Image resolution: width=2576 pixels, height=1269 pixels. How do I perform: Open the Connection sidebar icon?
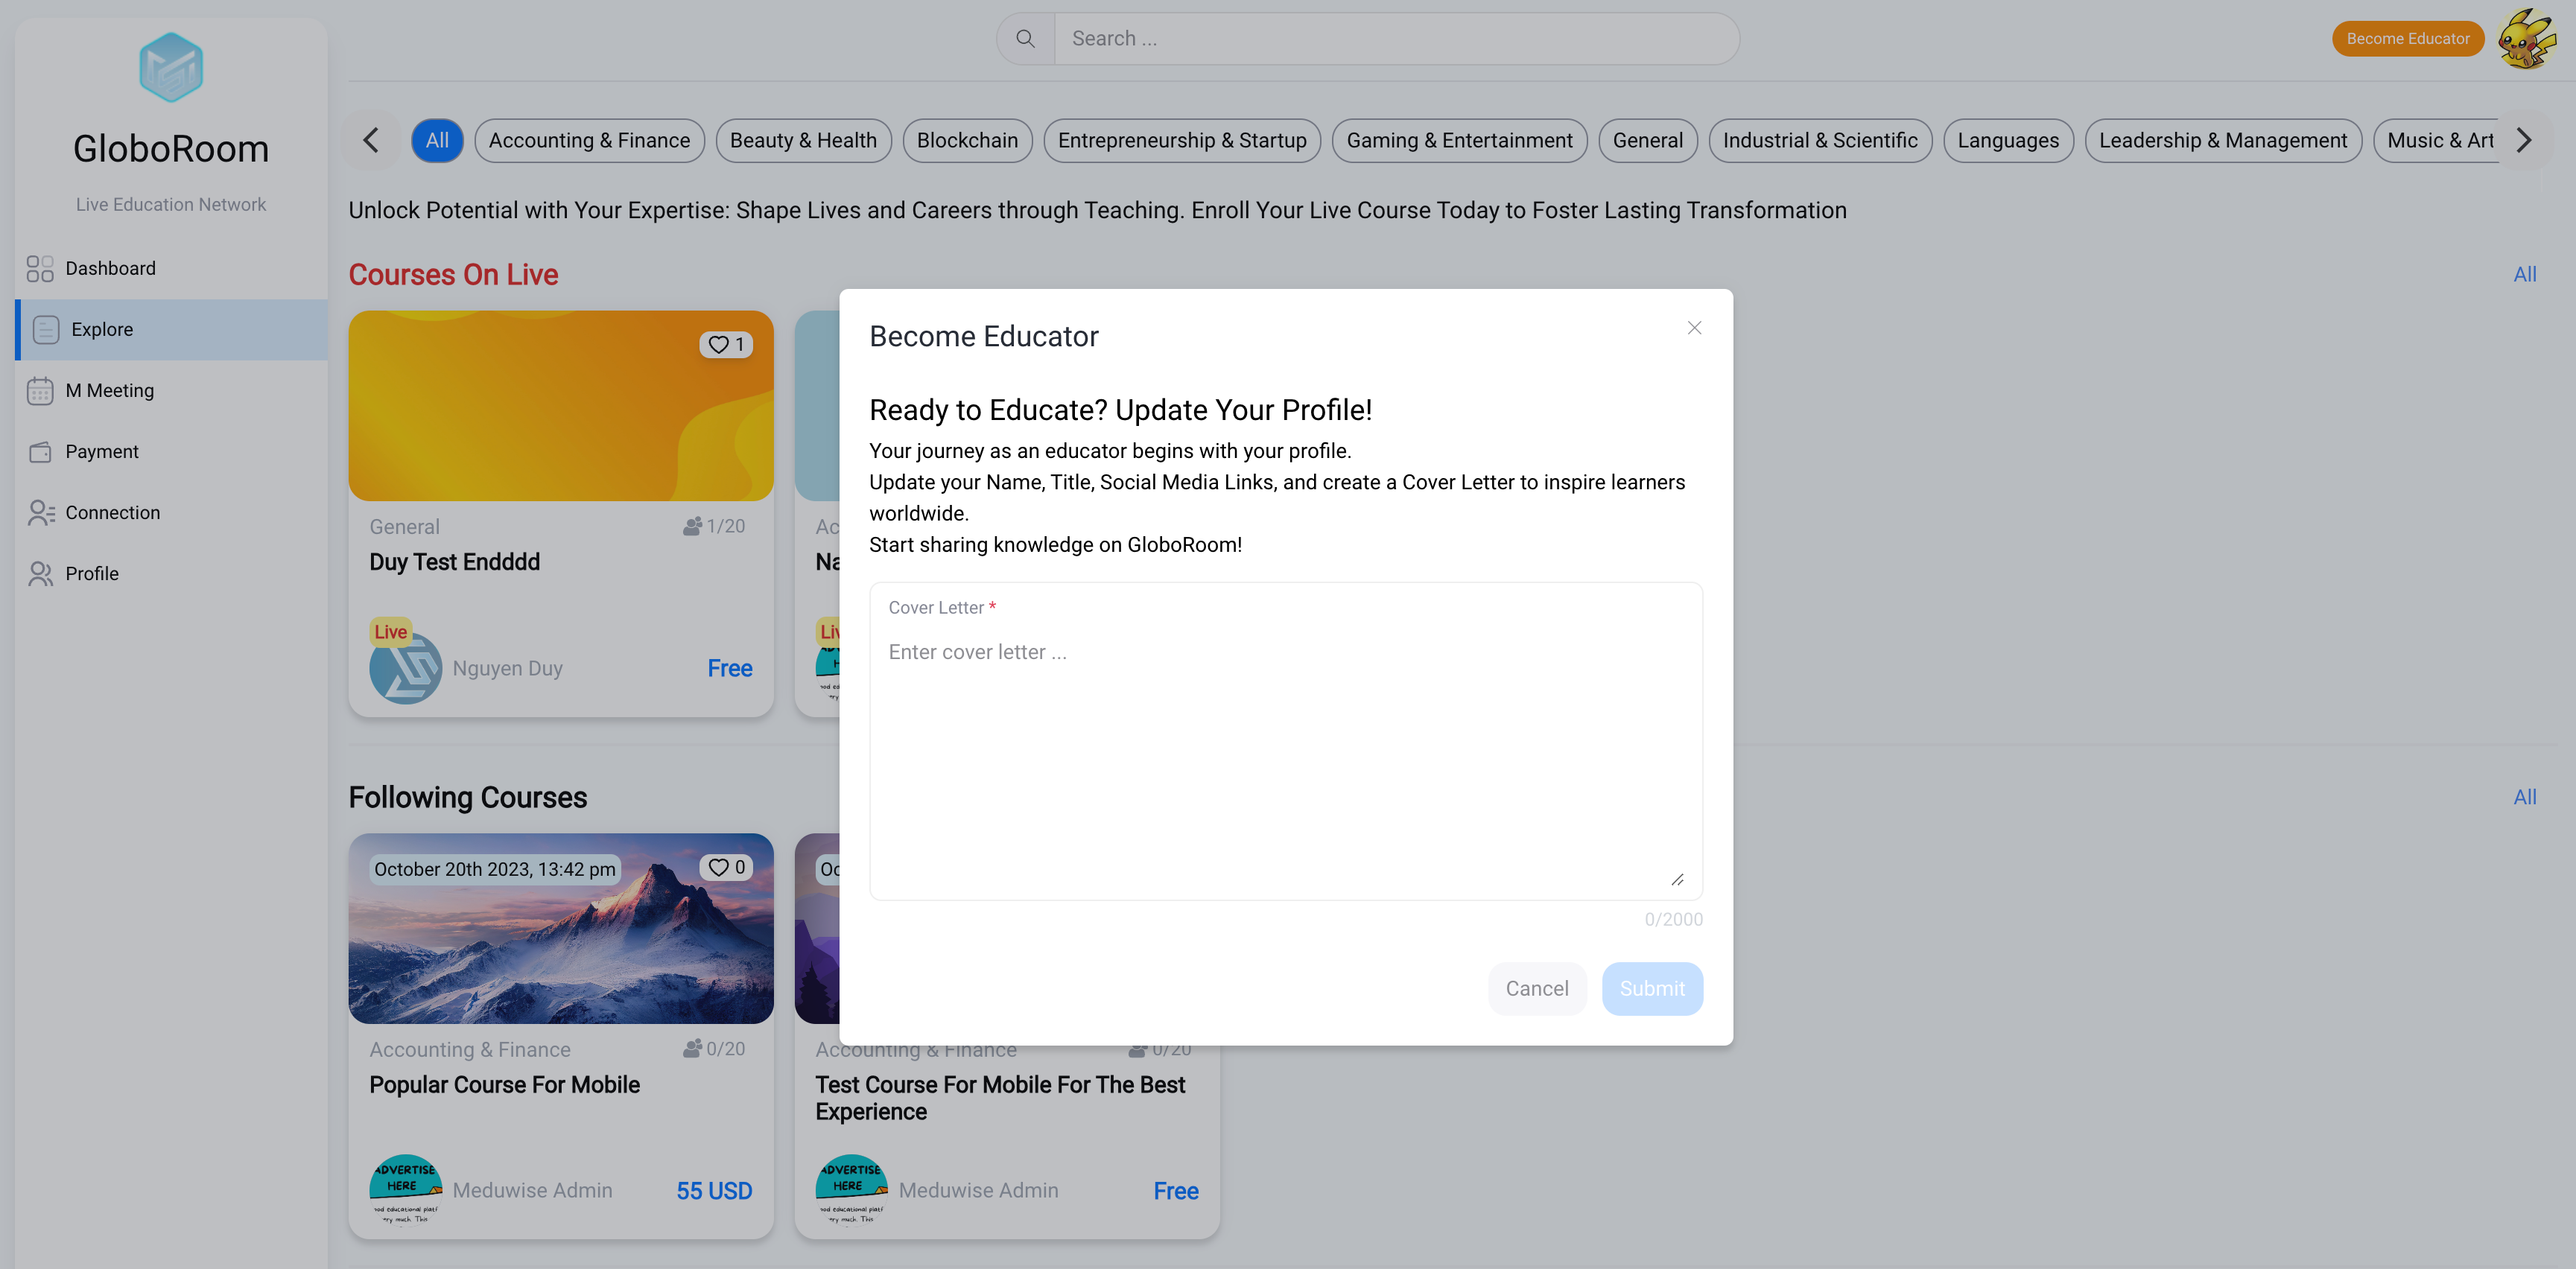pyautogui.click(x=40, y=513)
